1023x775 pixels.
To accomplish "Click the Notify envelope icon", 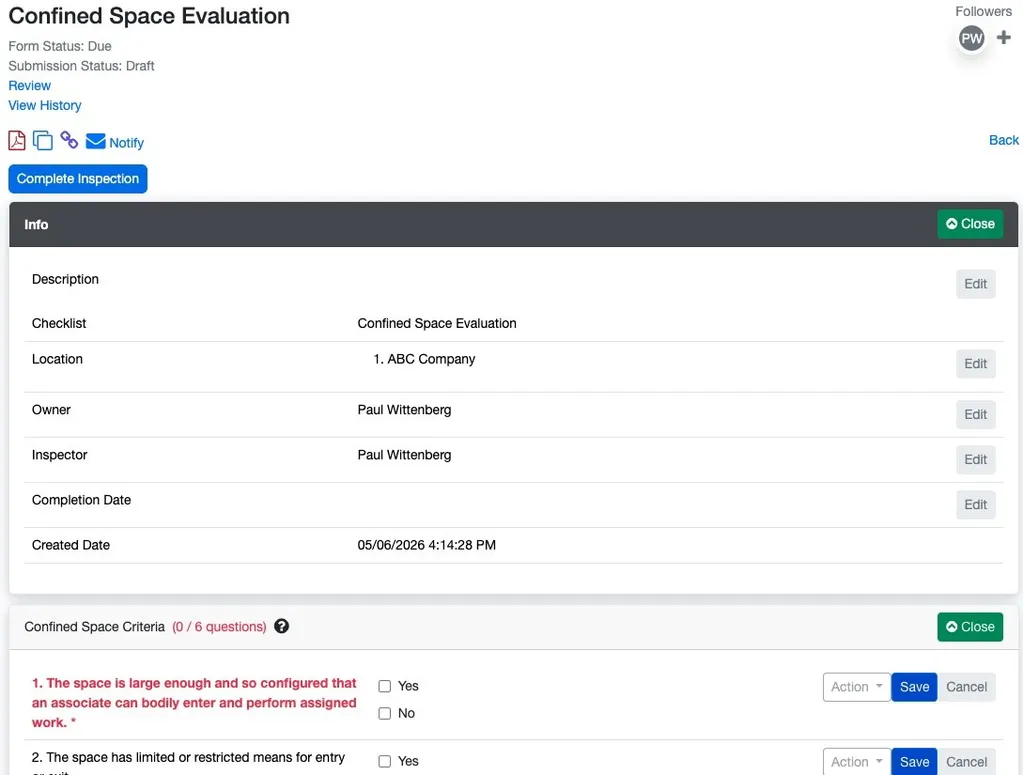I will pos(95,141).
